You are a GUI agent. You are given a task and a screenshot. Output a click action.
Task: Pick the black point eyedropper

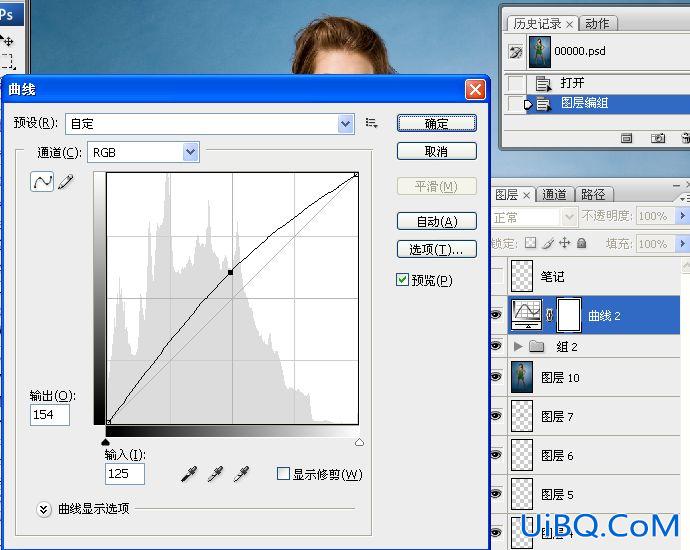(x=189, y=474)
